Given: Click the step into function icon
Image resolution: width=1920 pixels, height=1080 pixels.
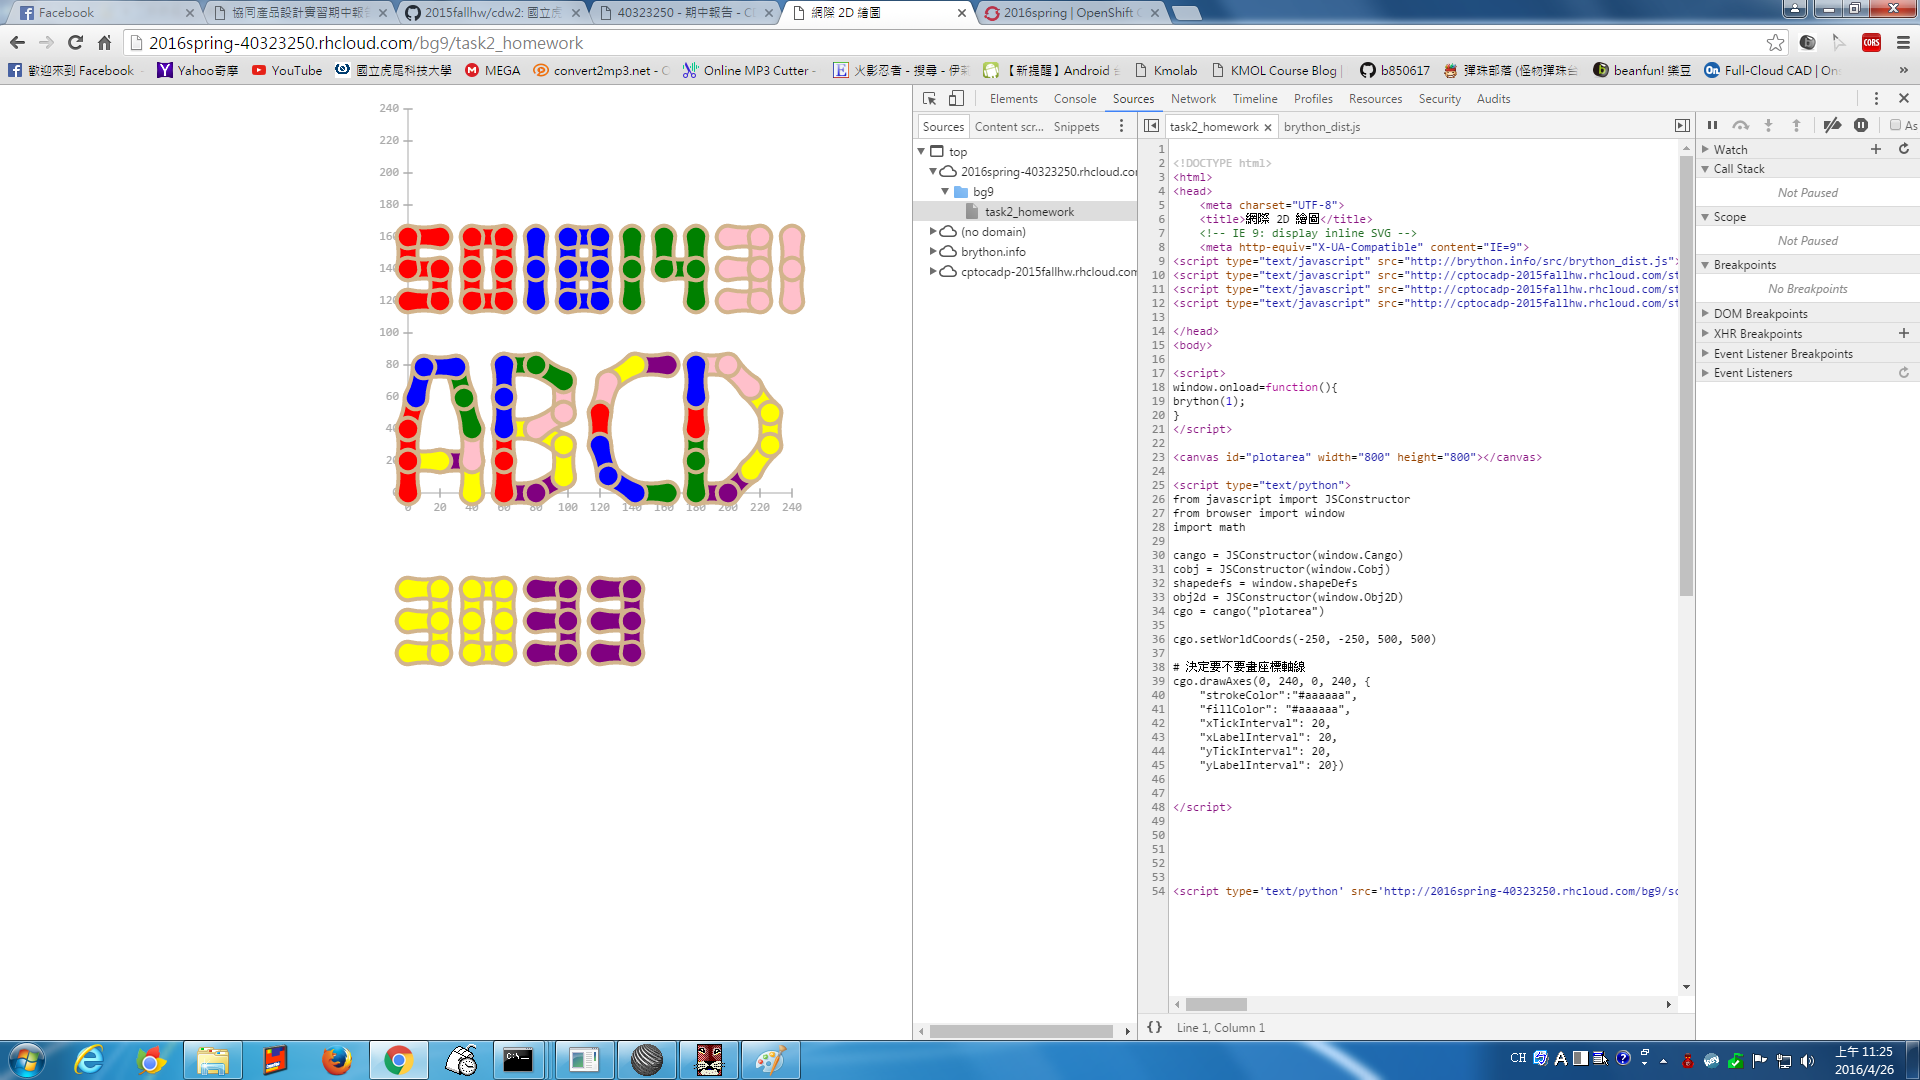Looking at the screenshot, I should (1768, 126).
